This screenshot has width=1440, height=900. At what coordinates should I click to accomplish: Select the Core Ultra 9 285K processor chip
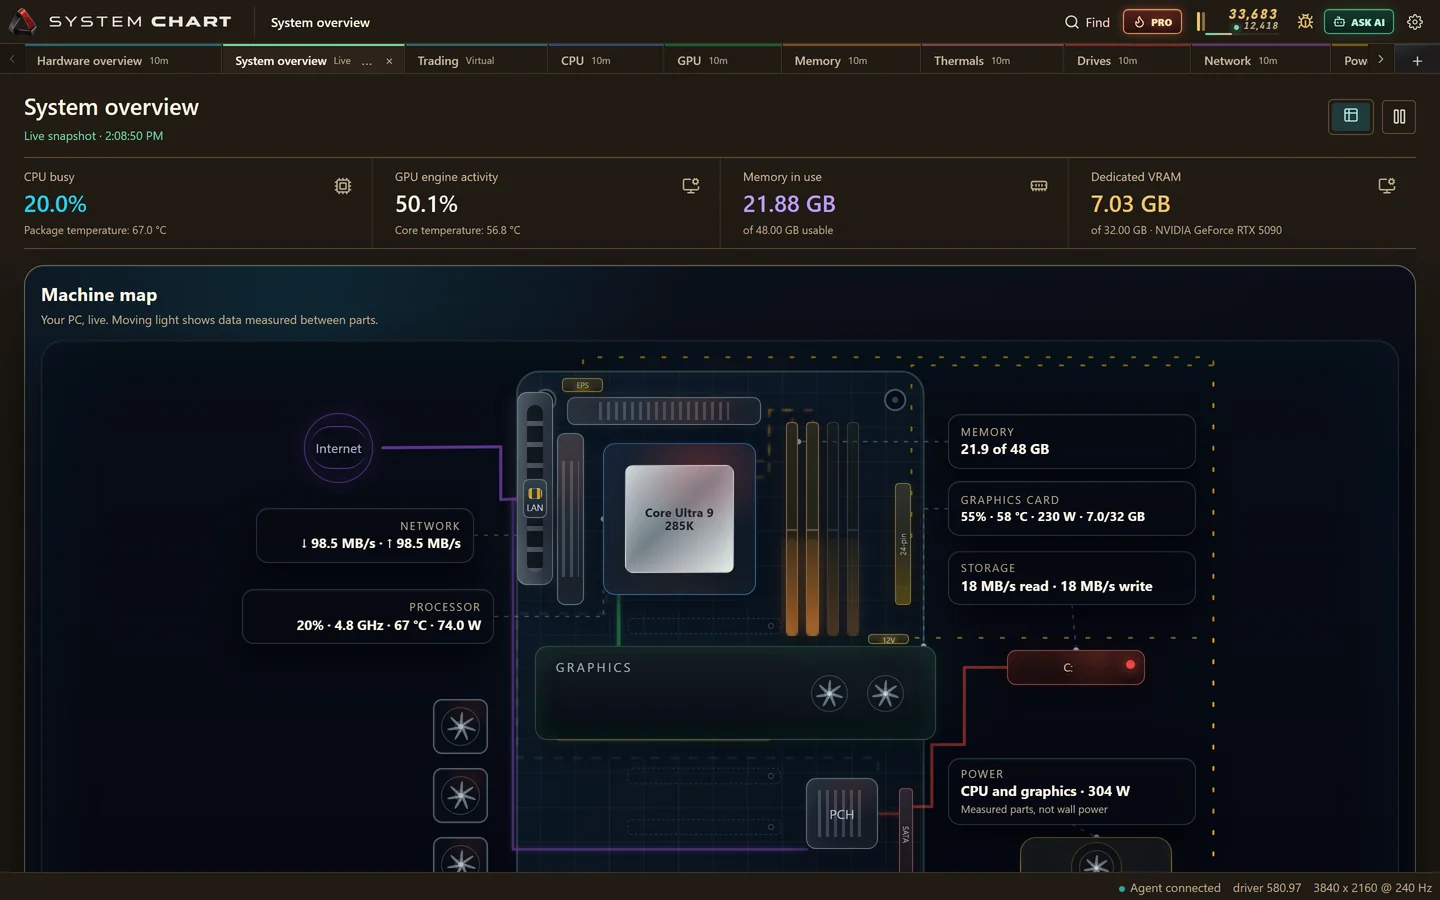(x=679, y=519)
